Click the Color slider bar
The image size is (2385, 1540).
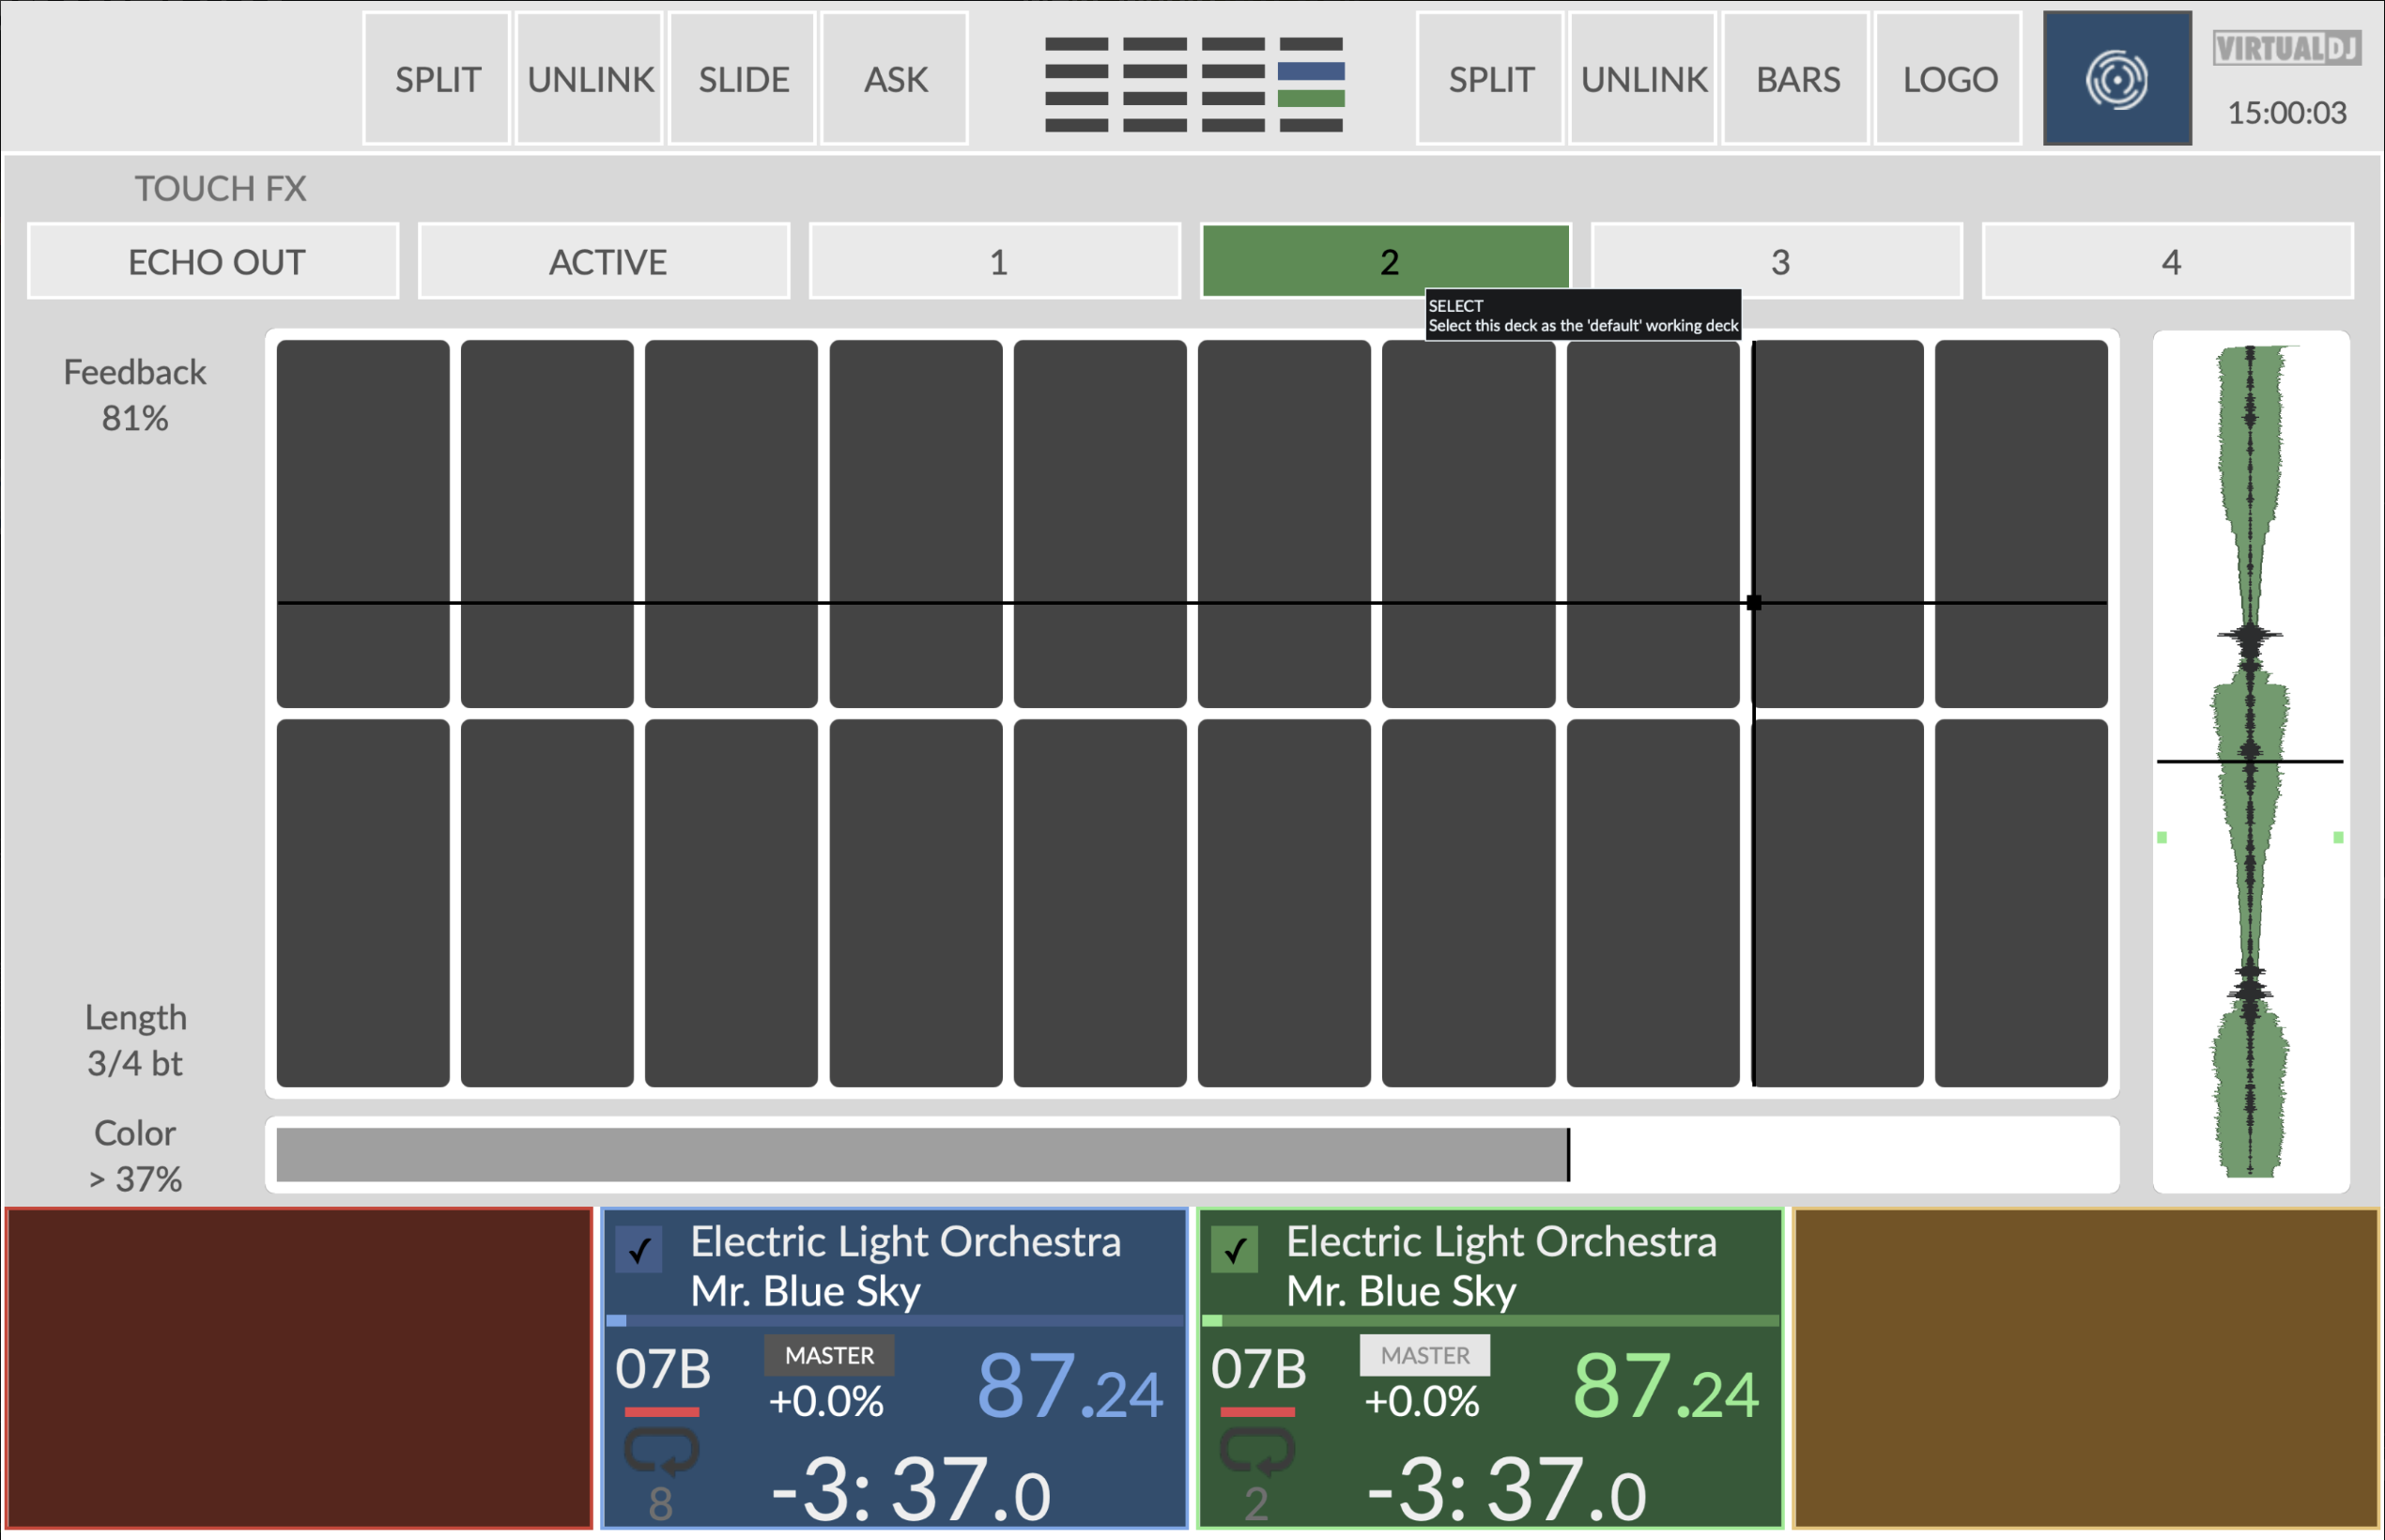(1192, 1155)
